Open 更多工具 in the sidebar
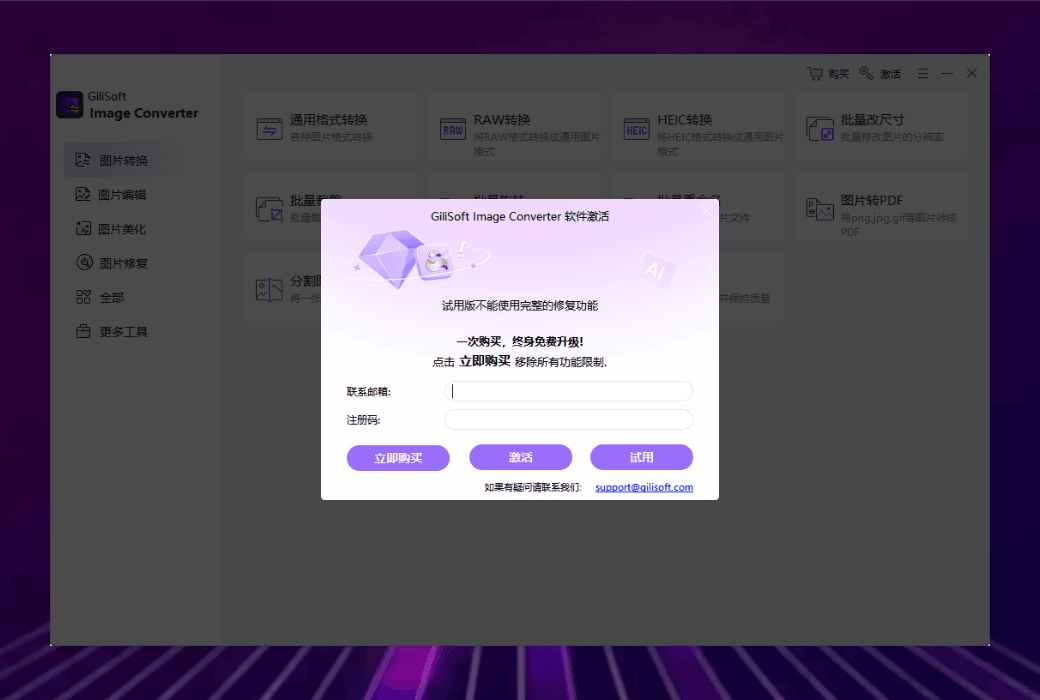 click(x=121, y=332)
